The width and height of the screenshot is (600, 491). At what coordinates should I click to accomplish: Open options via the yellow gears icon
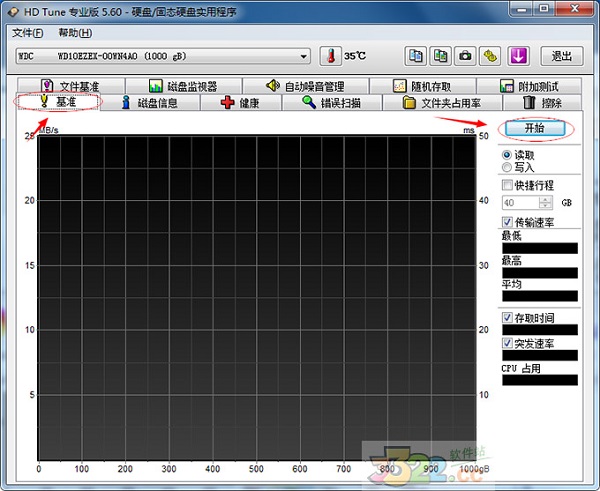(489, 56)
